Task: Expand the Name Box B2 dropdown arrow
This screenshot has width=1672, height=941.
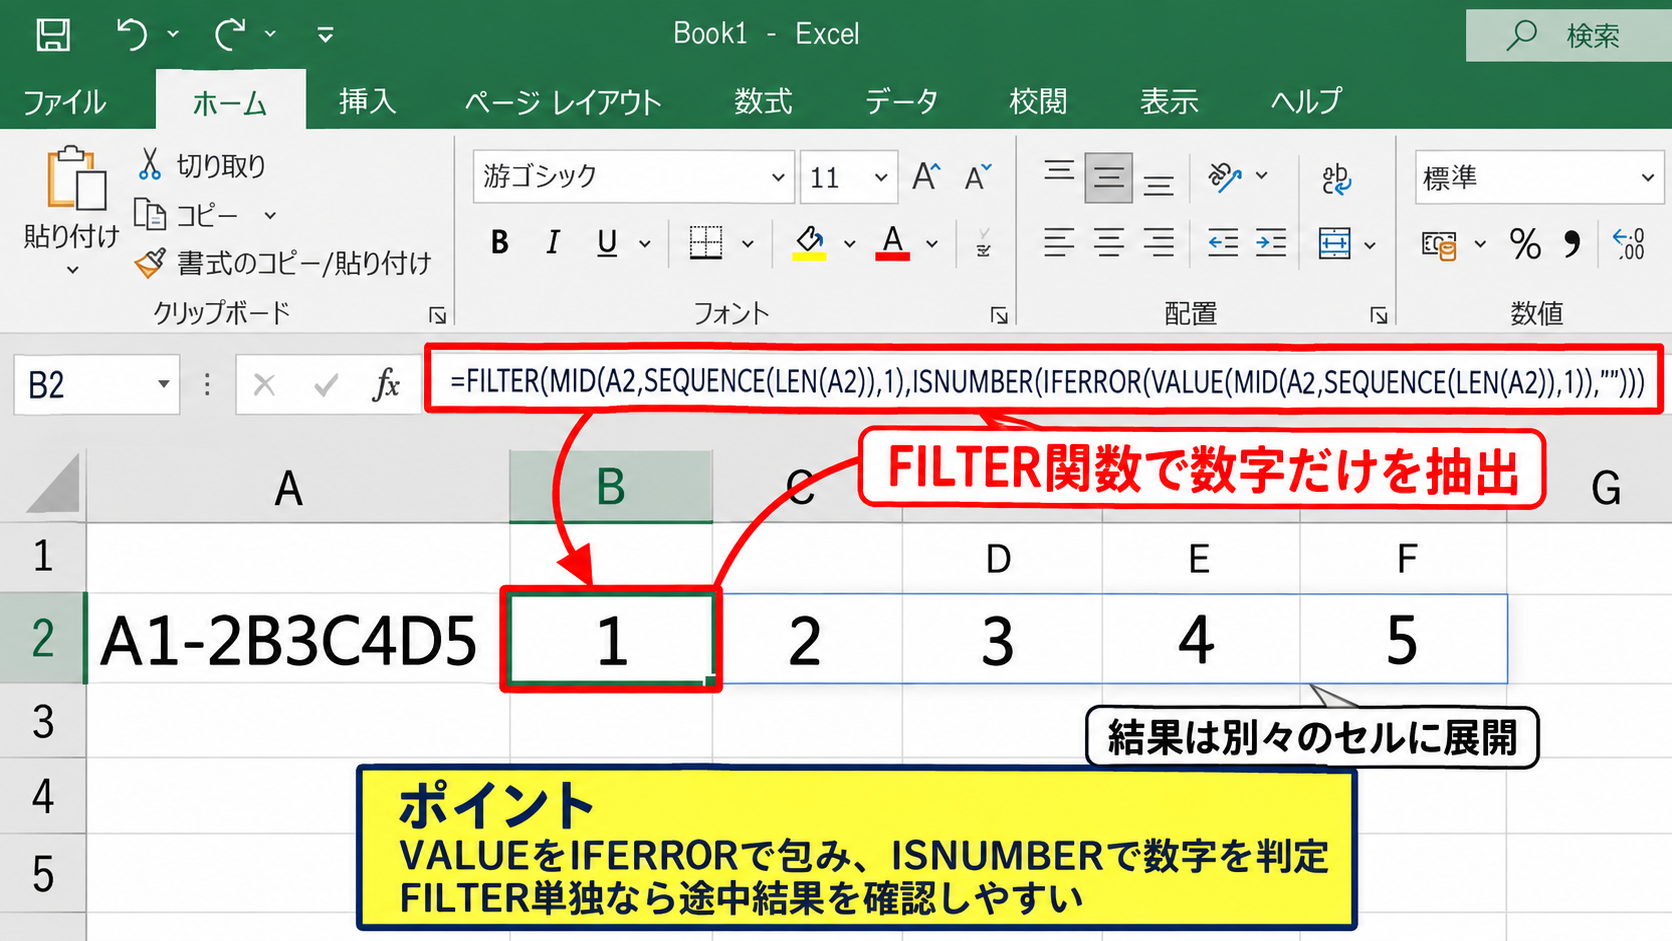Action: click(x=163, y=384)
